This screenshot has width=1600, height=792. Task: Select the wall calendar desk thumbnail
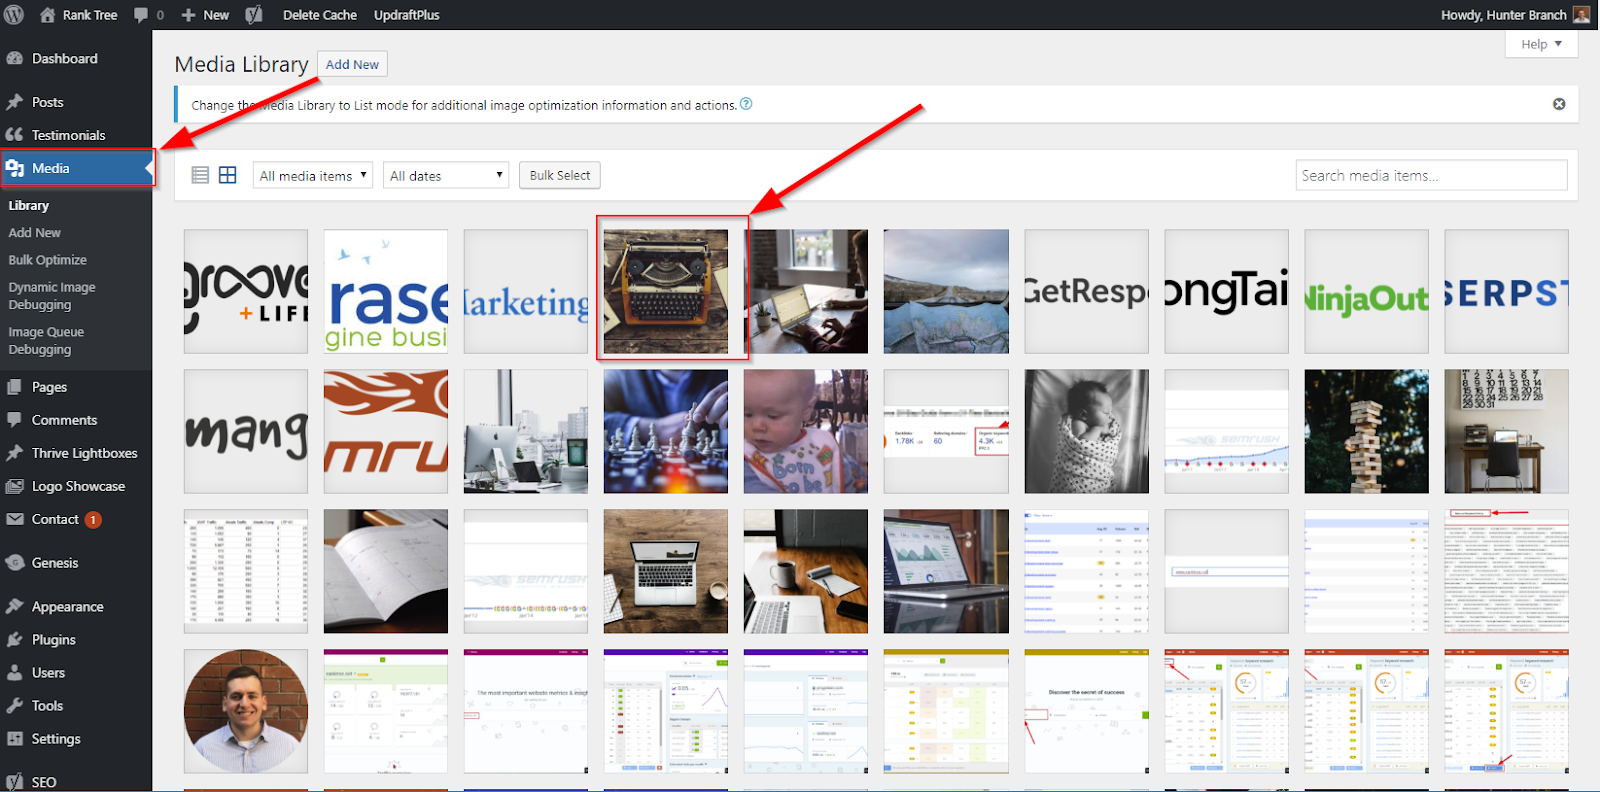pos(1506,431)
